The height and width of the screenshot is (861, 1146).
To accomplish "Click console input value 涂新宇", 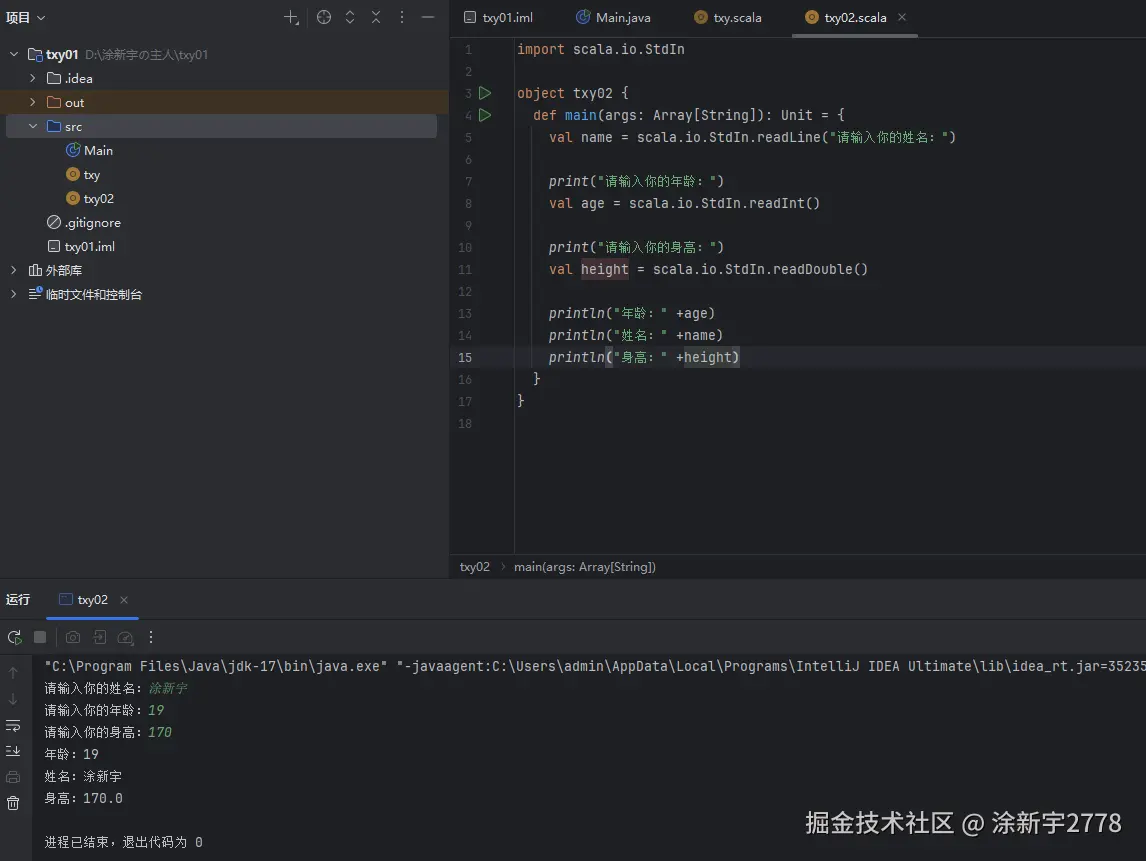I will tap(168, 688).
